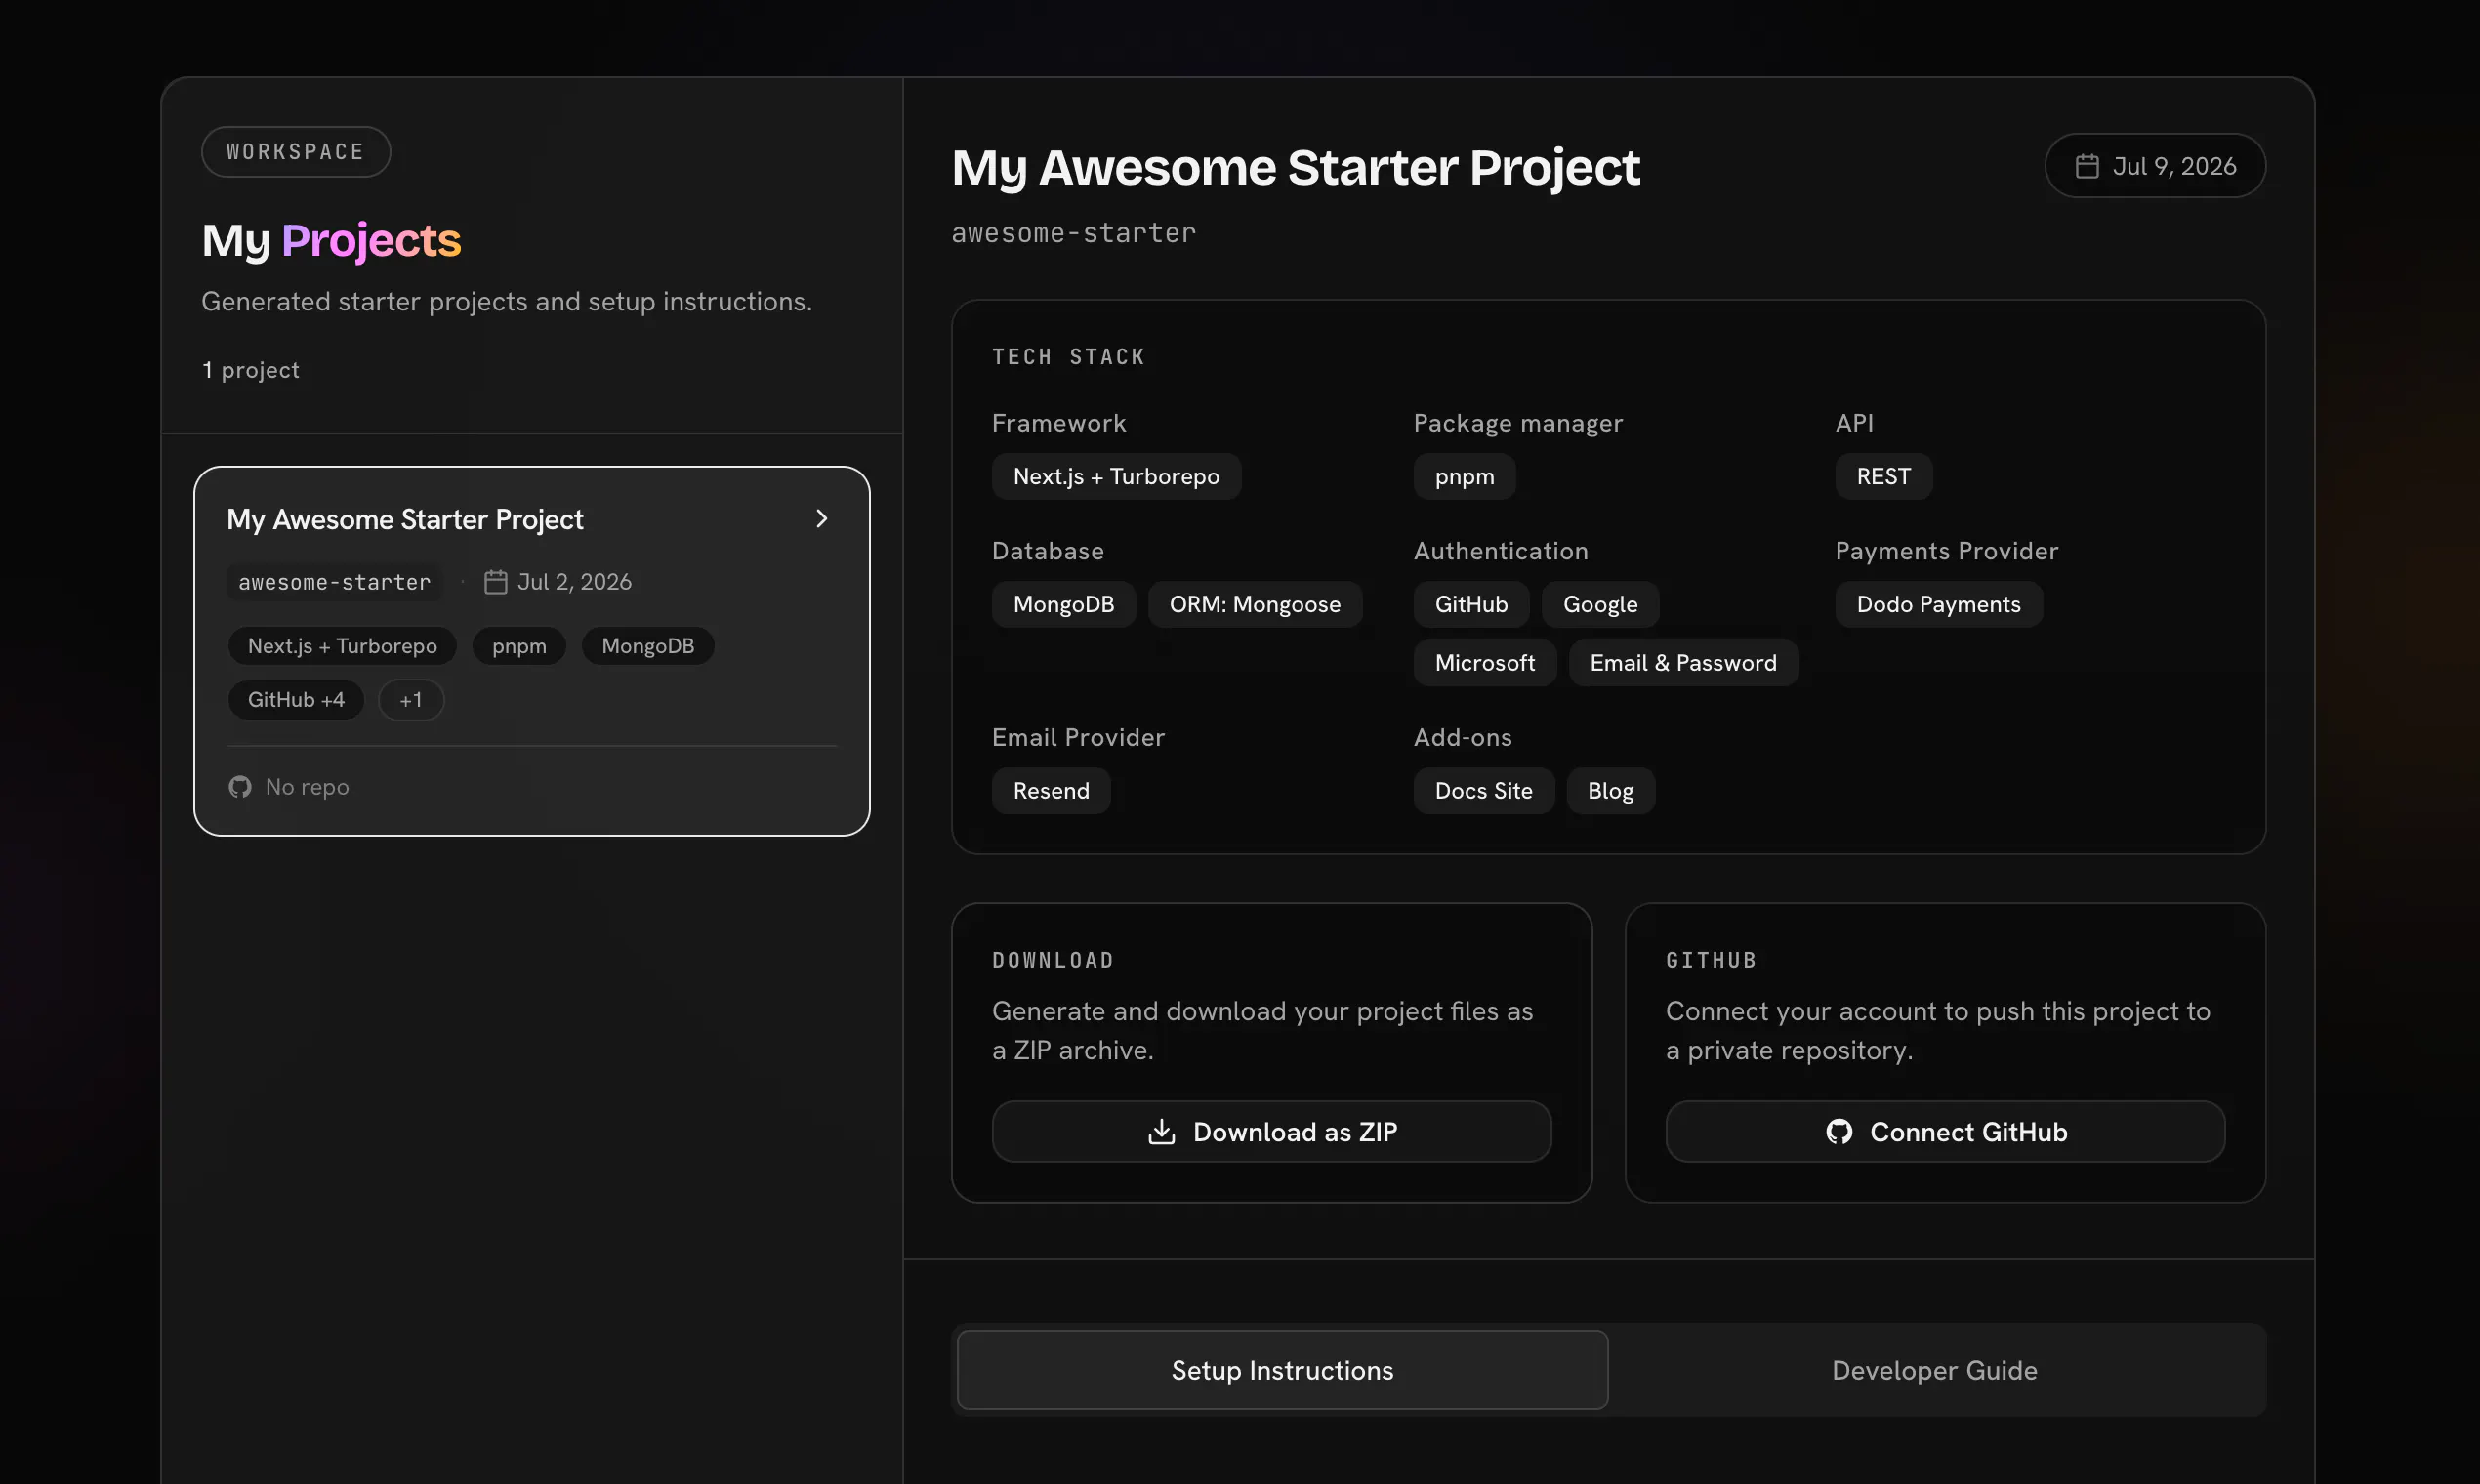The image size is (2480, 1484).
Task: Click the GitHub logo in Connect GitHub button
Action: 1839,1132
